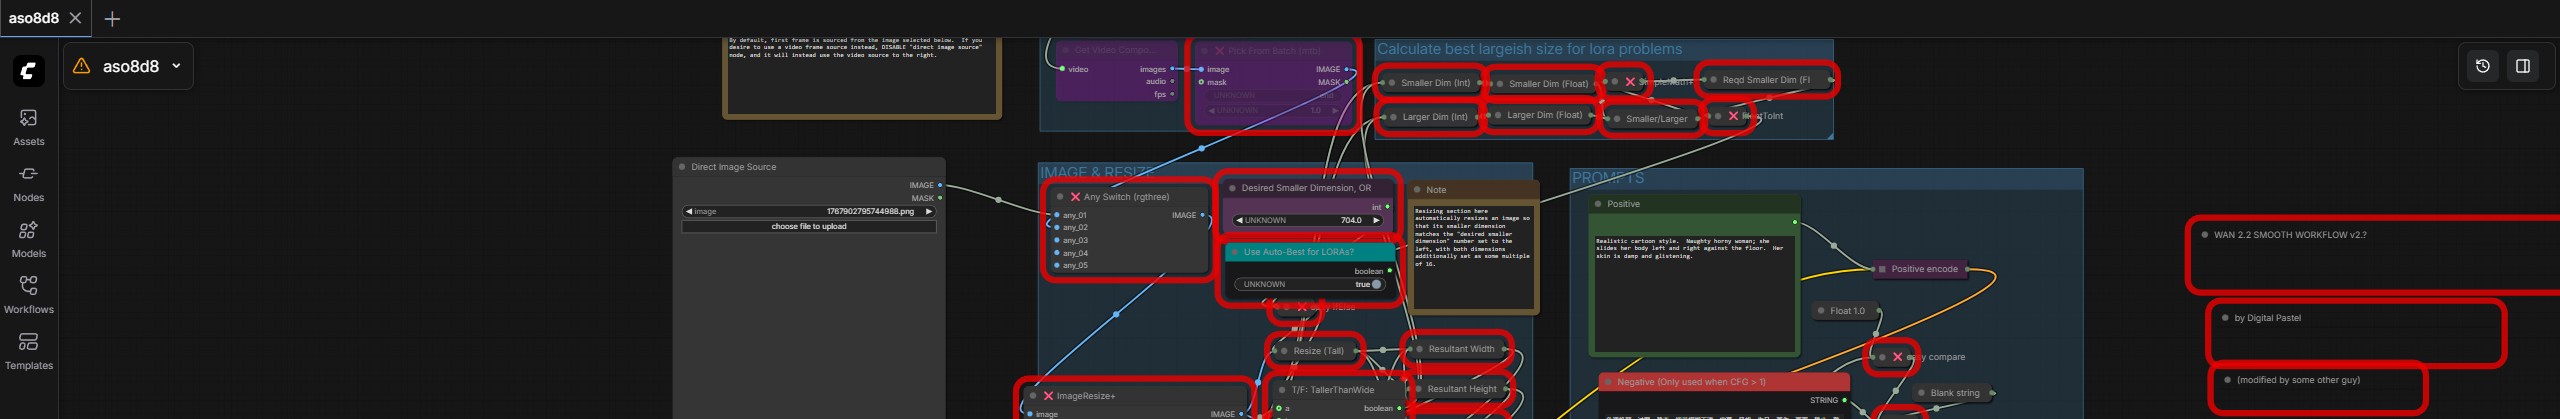Open the image filename combo 1767902795744988.png
This screenshot has height=419, width=2560.
[809, 212]
